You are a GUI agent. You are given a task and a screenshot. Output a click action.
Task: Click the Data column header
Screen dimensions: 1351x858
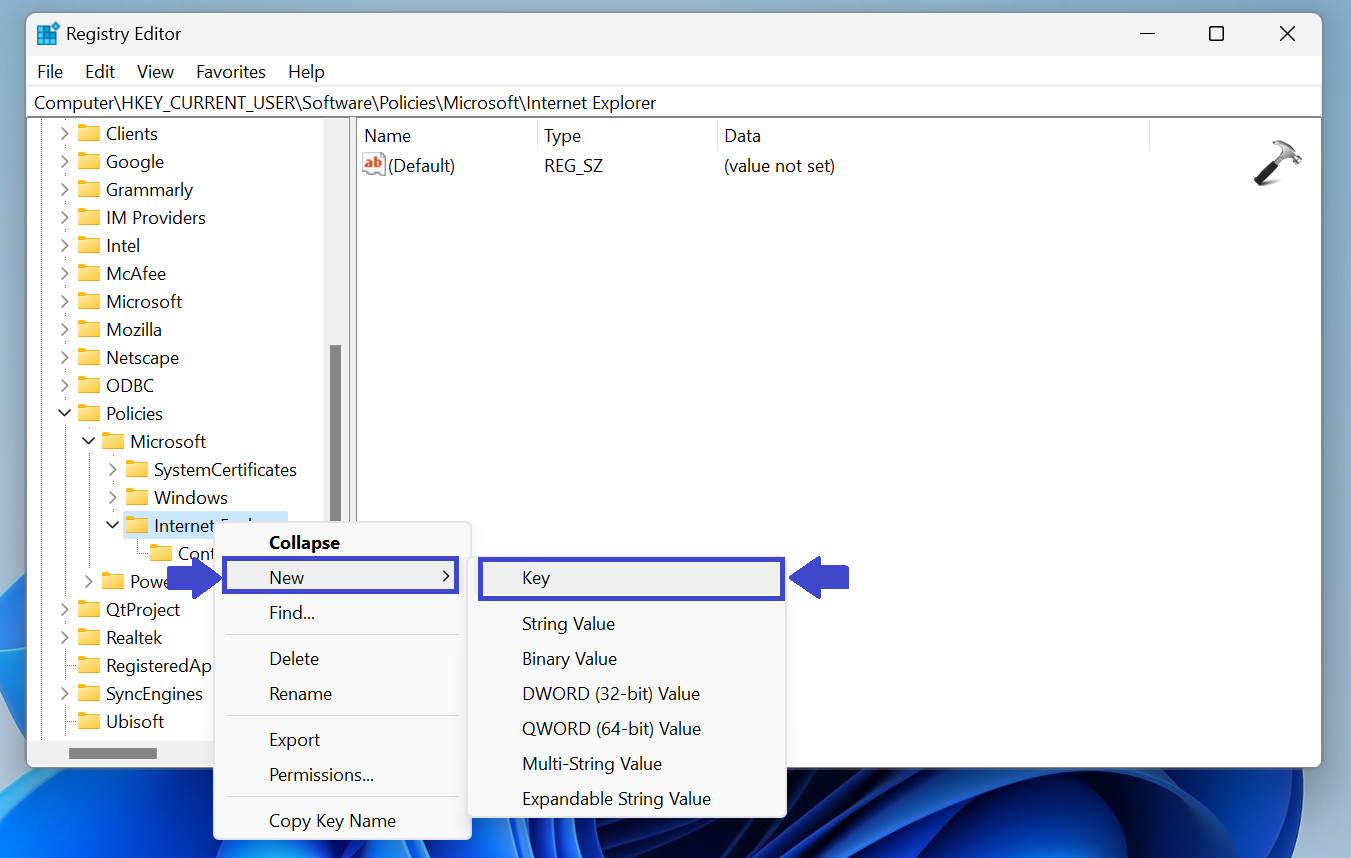[742, 136]
